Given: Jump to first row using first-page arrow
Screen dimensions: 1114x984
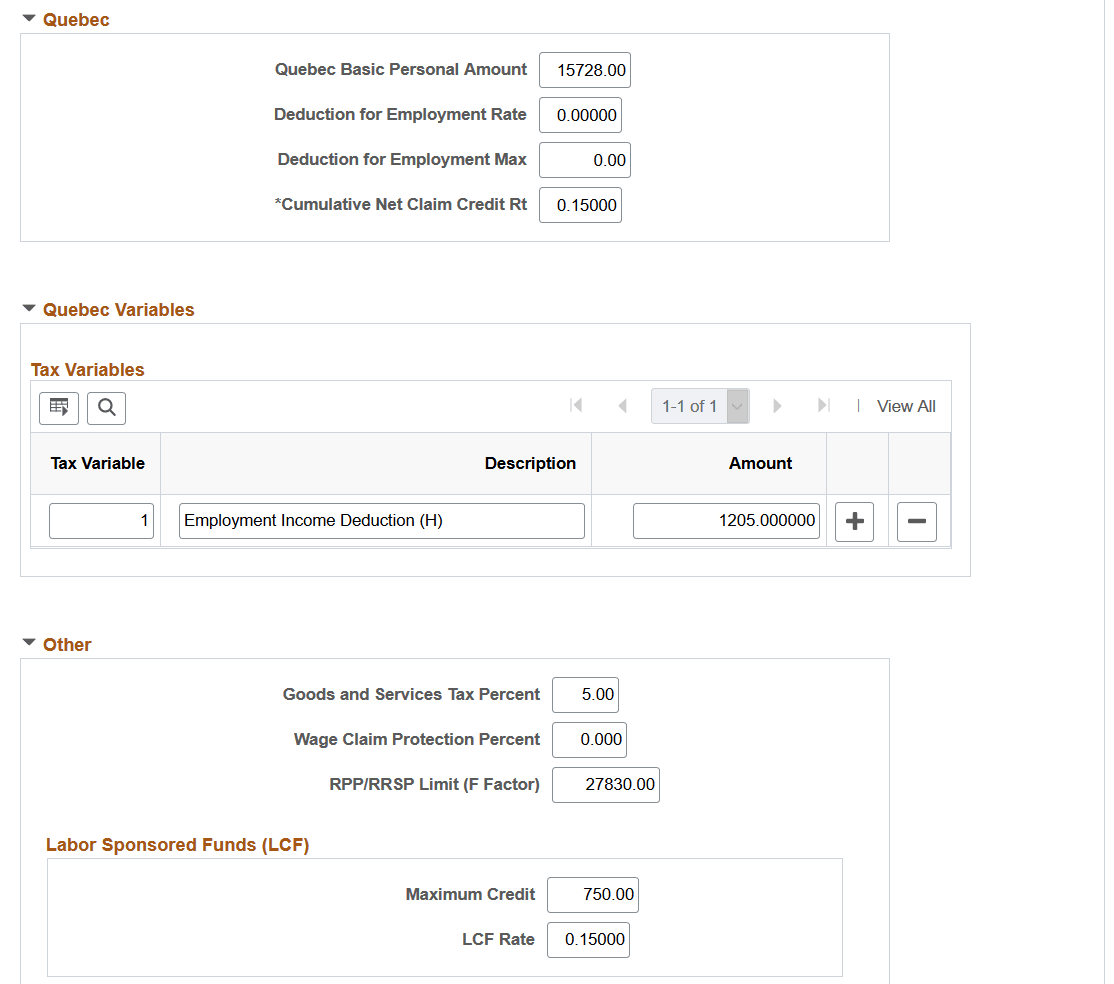Looking at the screenshot, I should (x=576, y=405).
